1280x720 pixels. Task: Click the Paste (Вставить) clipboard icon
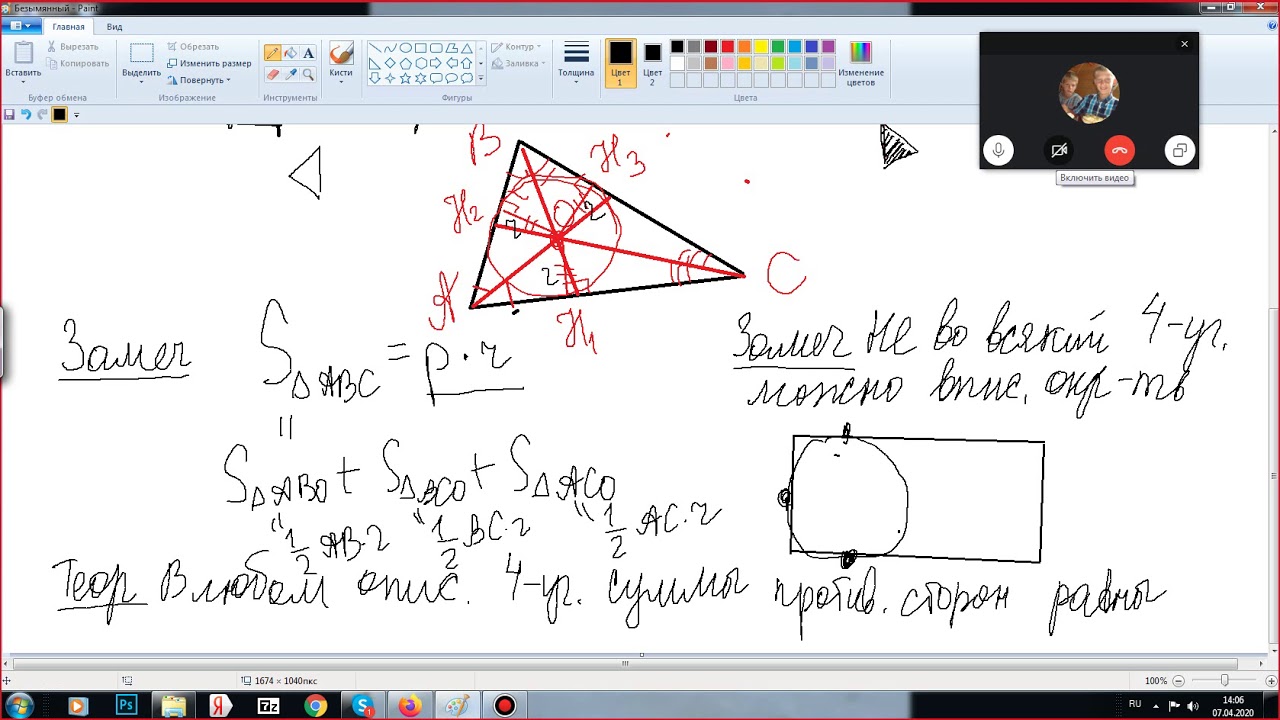pos(23,53)
